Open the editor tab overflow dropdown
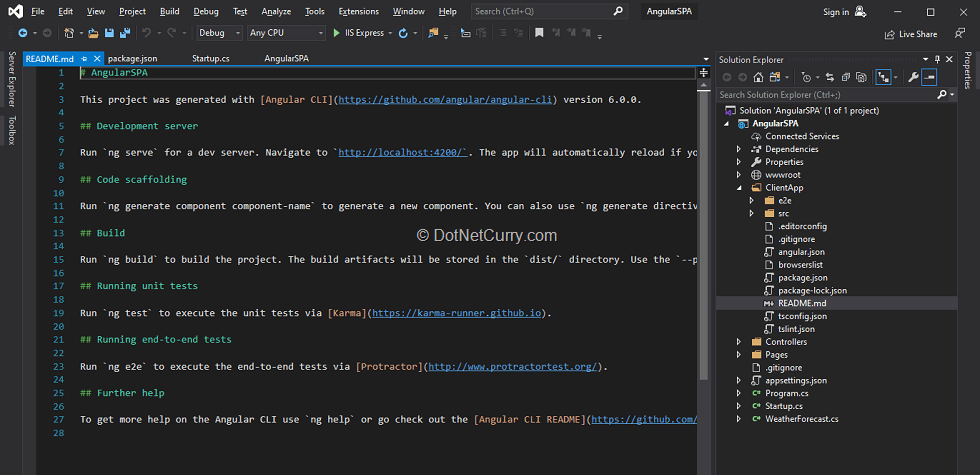This screenshot has height=475, width=980. 706,59
